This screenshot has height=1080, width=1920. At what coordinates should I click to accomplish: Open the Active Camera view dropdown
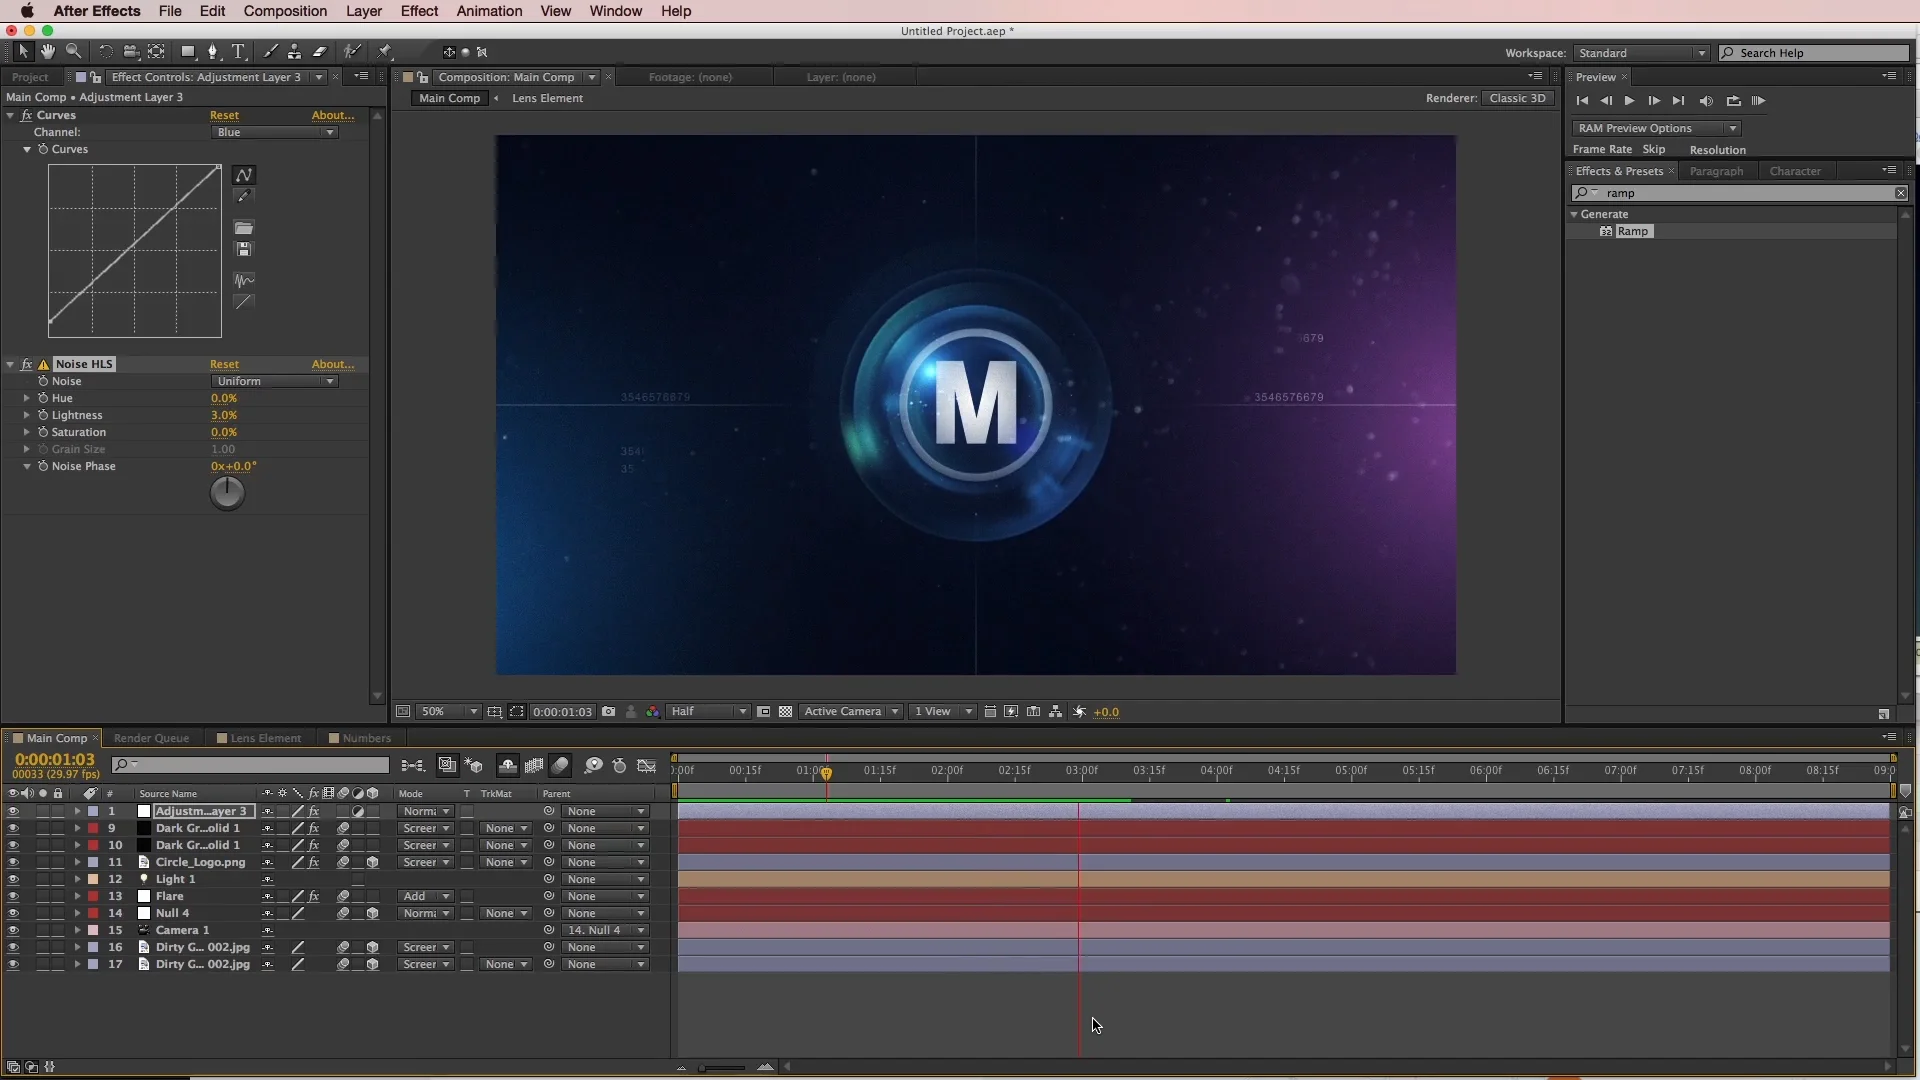point(851,711)
